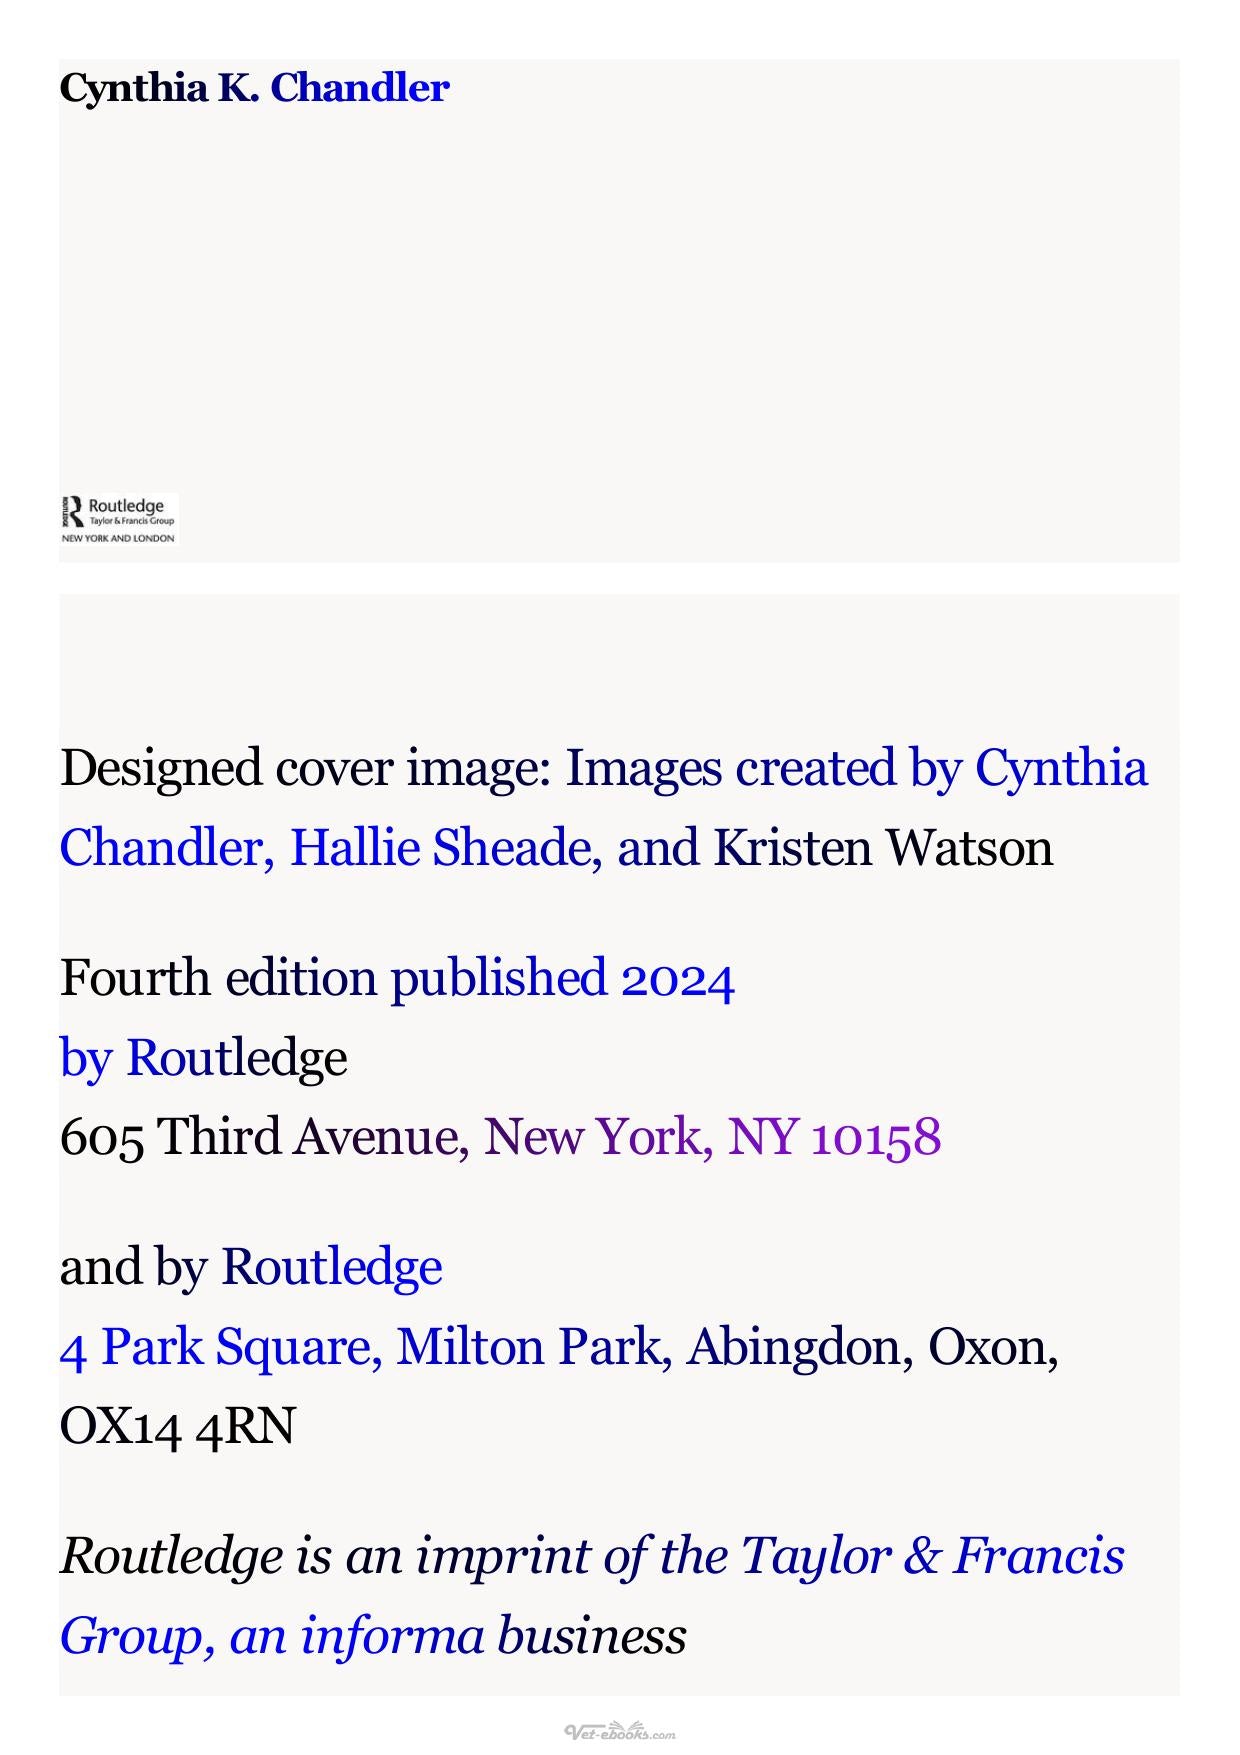Click the "Fourth edition" text
This screenshot has height=1755, width=1240.
coord(218,978)
